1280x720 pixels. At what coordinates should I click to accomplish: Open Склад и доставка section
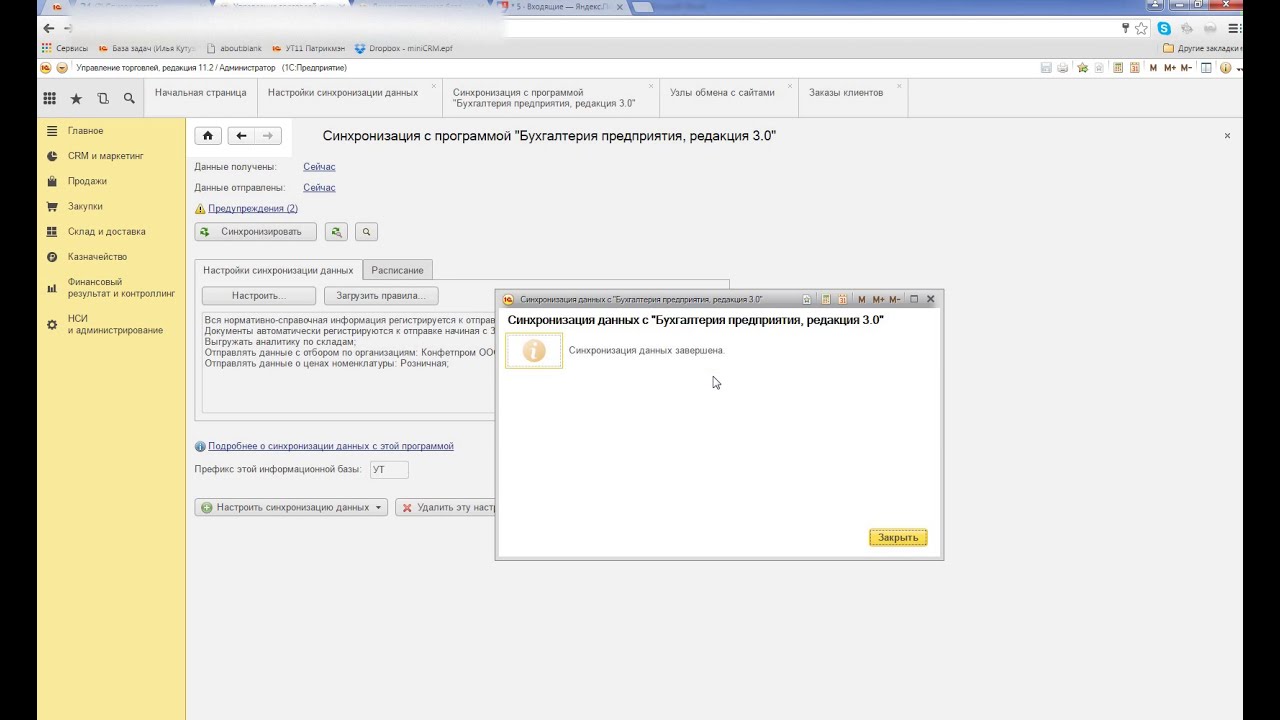point(106,231)
